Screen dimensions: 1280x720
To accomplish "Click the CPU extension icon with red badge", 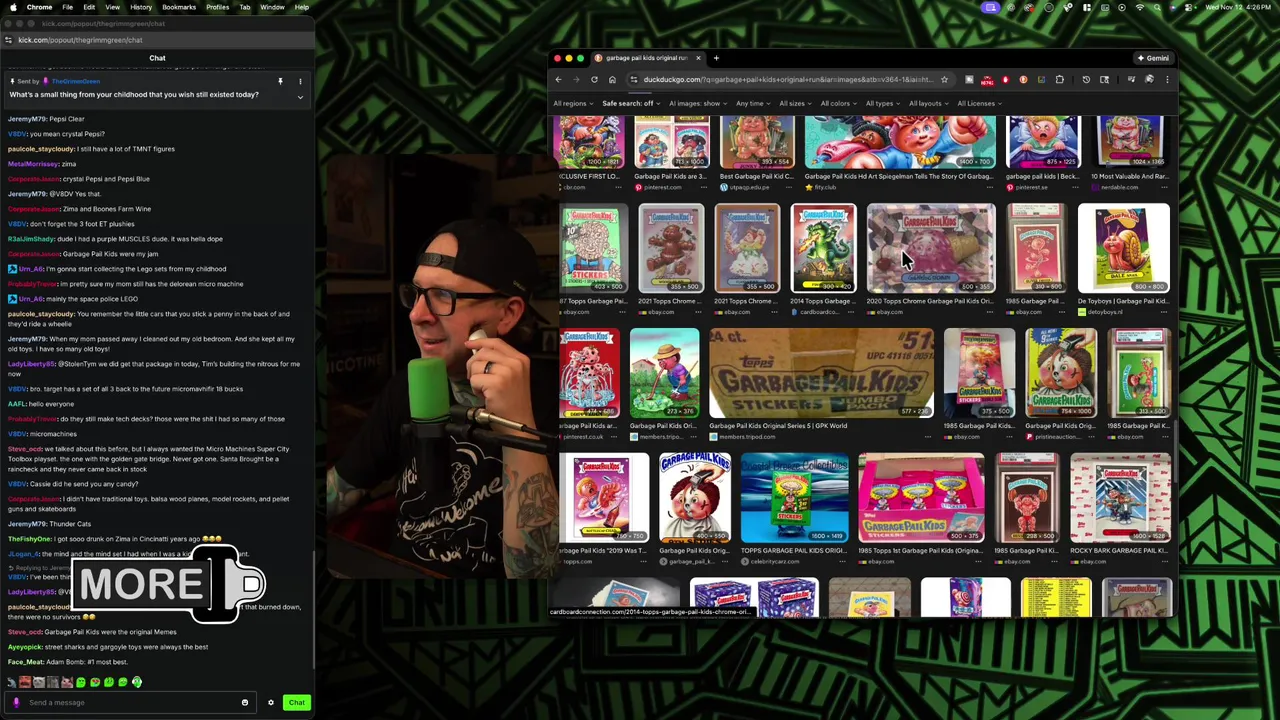I will [x=987, y=80].
